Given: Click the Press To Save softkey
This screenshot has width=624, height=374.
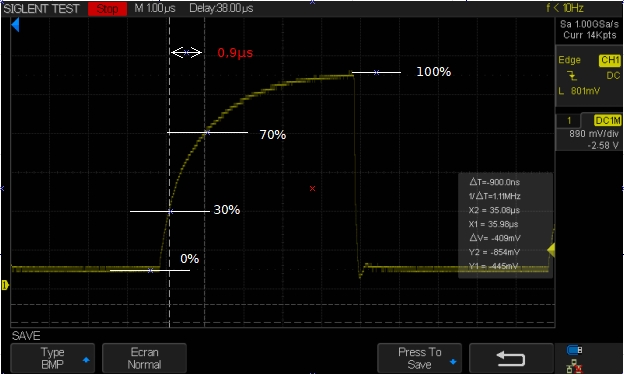Looking at the screenshot, I should point(419,358).
